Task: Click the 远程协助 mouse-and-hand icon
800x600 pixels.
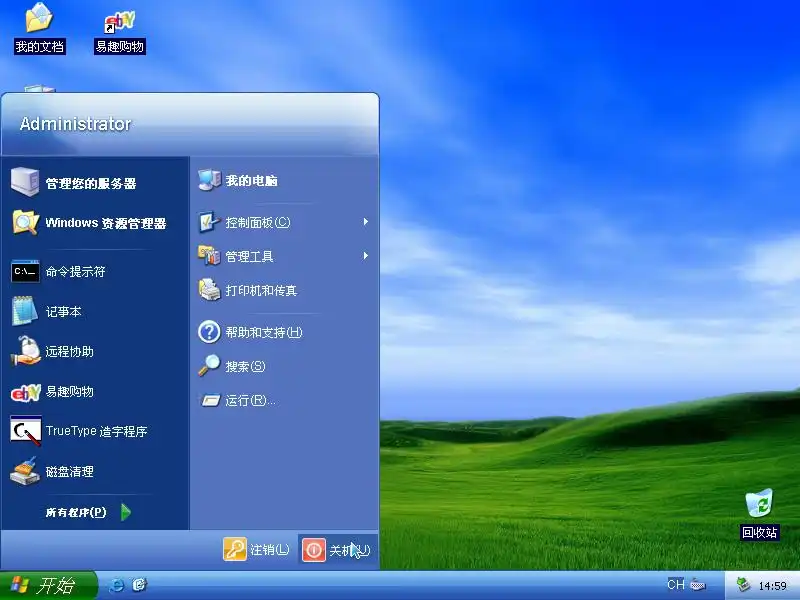Action: tap(25, 351)
